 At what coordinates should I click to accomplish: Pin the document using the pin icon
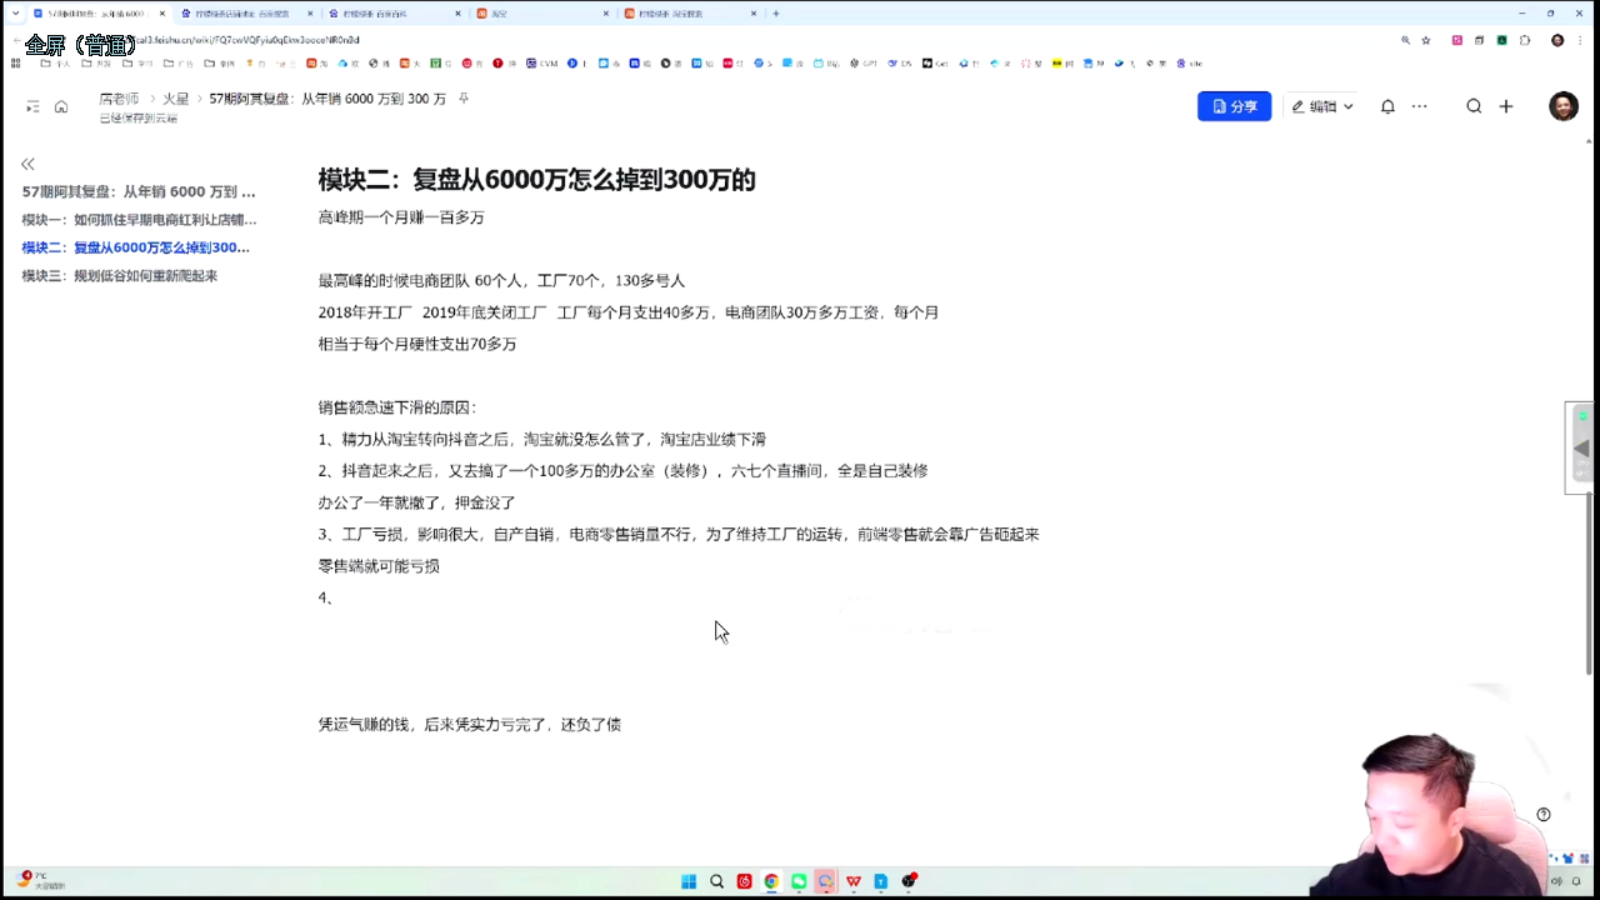(x=463, y=98)
